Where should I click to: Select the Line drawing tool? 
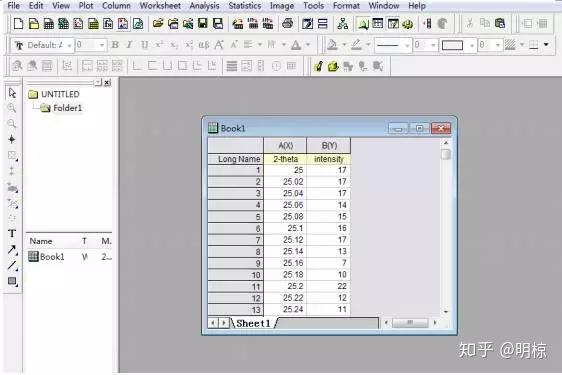click(12, 265)
